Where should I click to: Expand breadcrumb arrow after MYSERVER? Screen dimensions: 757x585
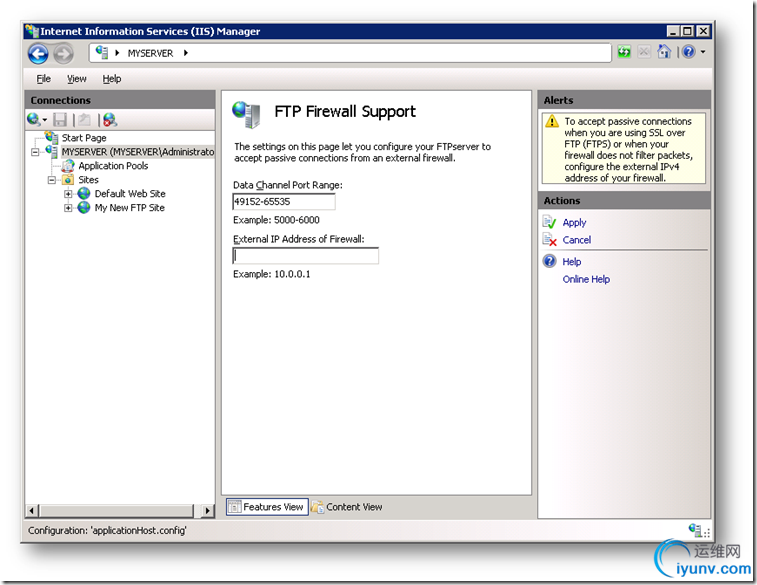tap(186, 53)
